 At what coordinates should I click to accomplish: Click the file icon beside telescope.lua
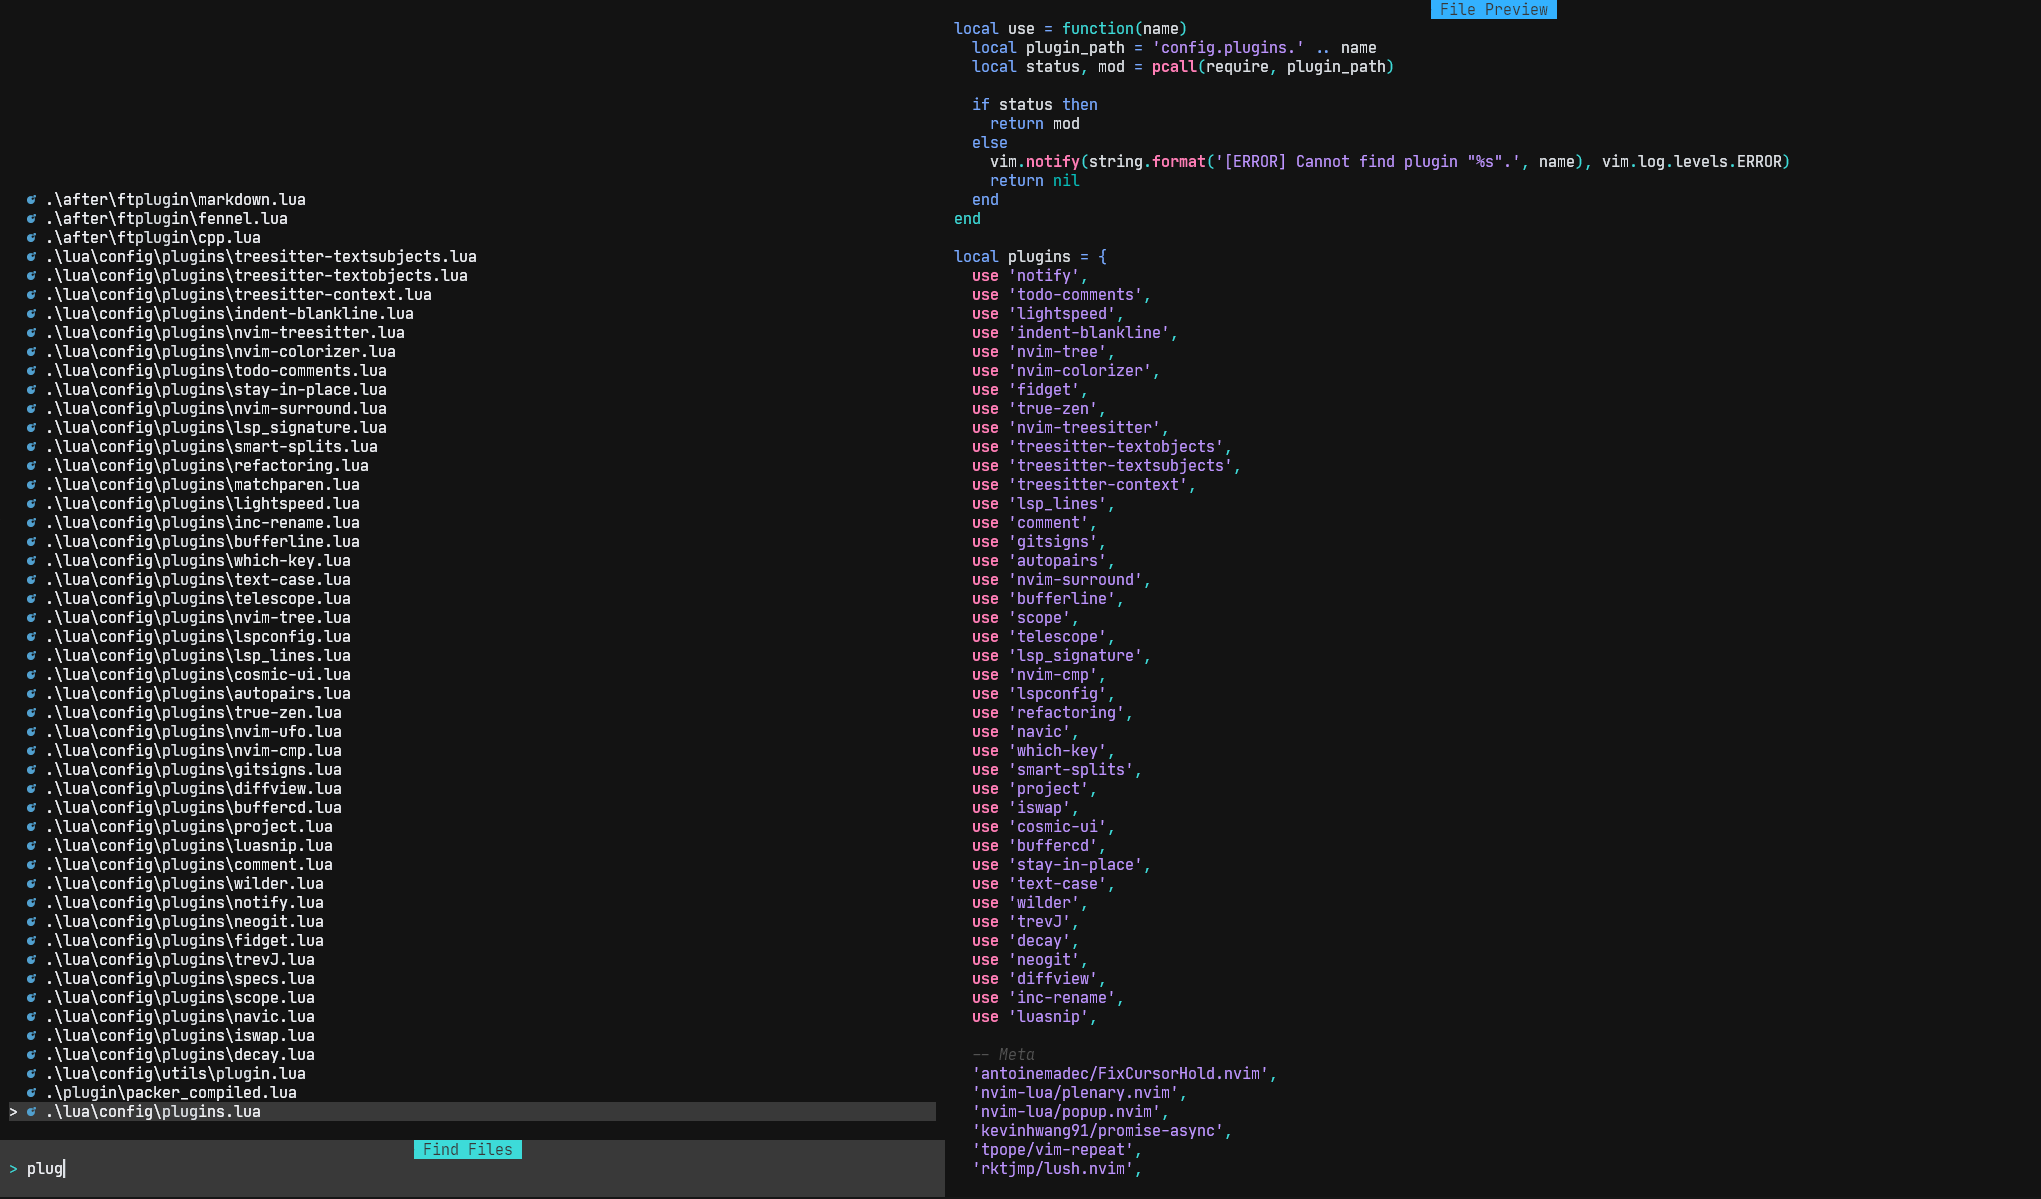pos(32,599)
